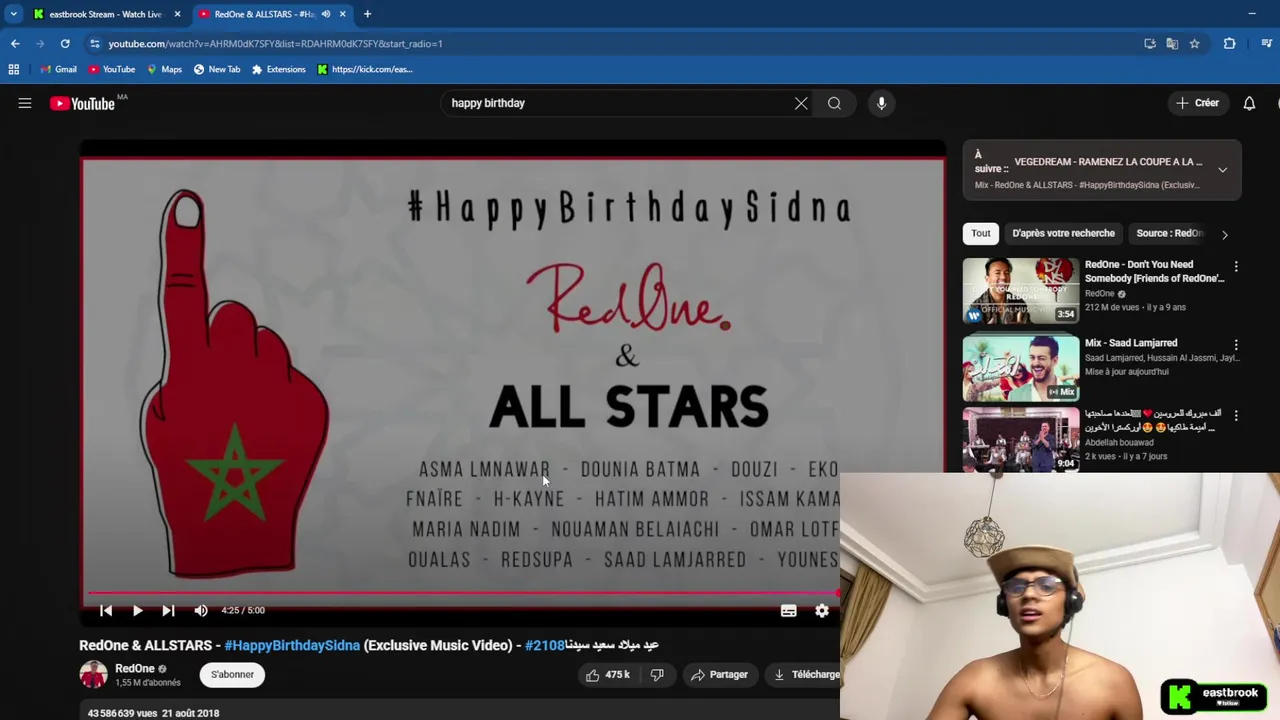Open a new browser tab with plus
The width and height of the screenshot is (1280, 720).
[x=367, y=14]
